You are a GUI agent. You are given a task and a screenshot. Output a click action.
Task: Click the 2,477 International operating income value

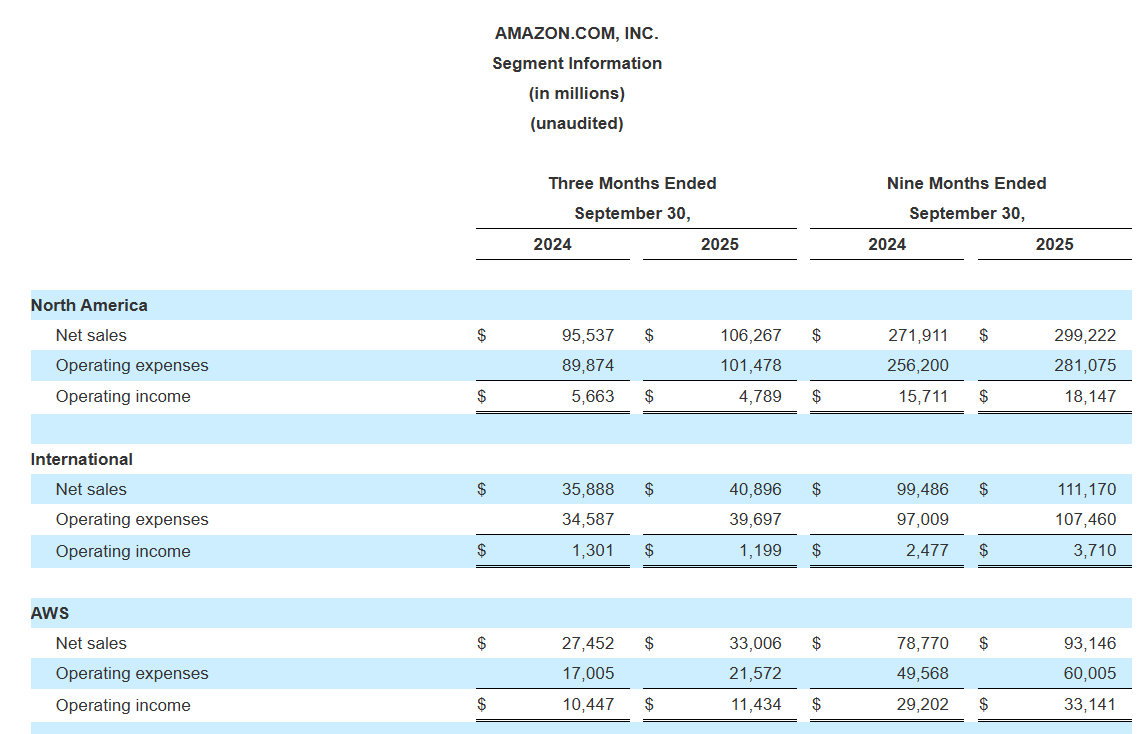click(927, 550)
